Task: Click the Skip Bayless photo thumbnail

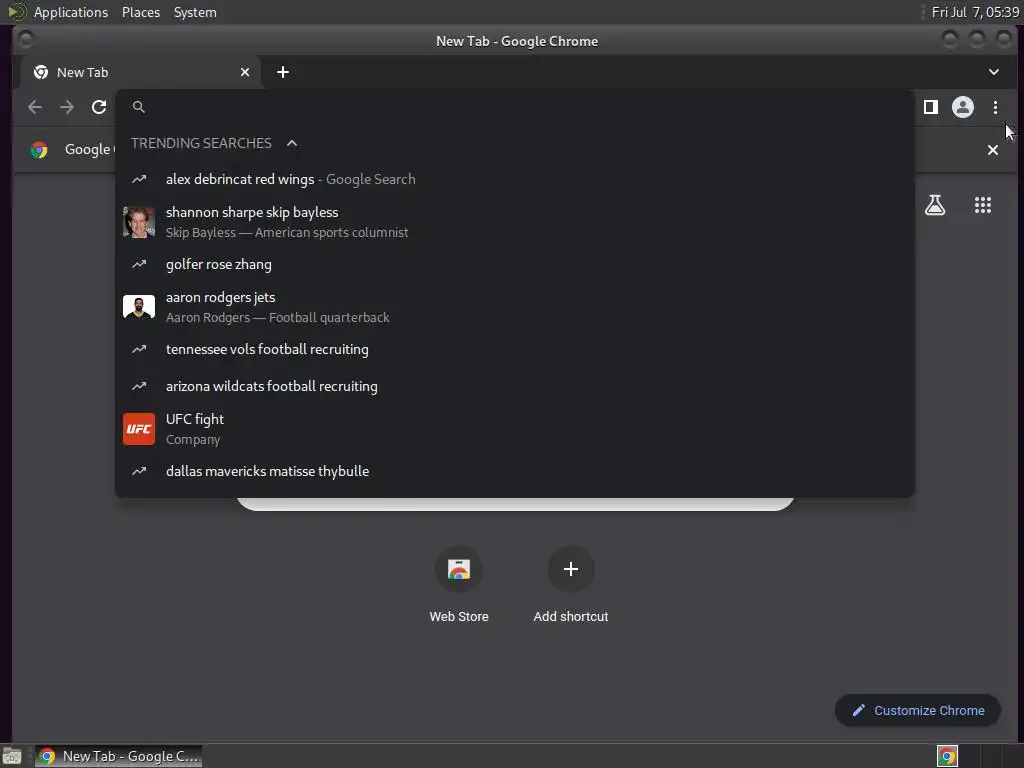Action: [x=139, y=222]
